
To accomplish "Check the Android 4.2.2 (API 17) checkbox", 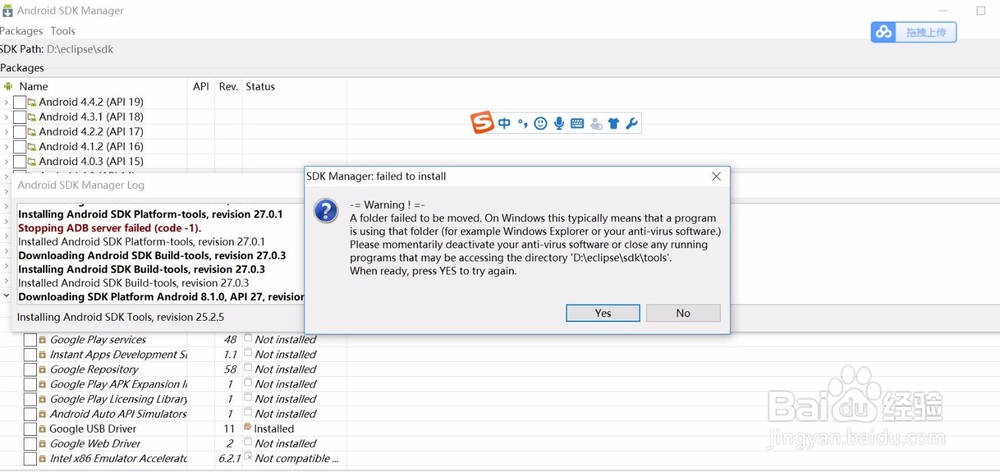I will pos(20,132).
